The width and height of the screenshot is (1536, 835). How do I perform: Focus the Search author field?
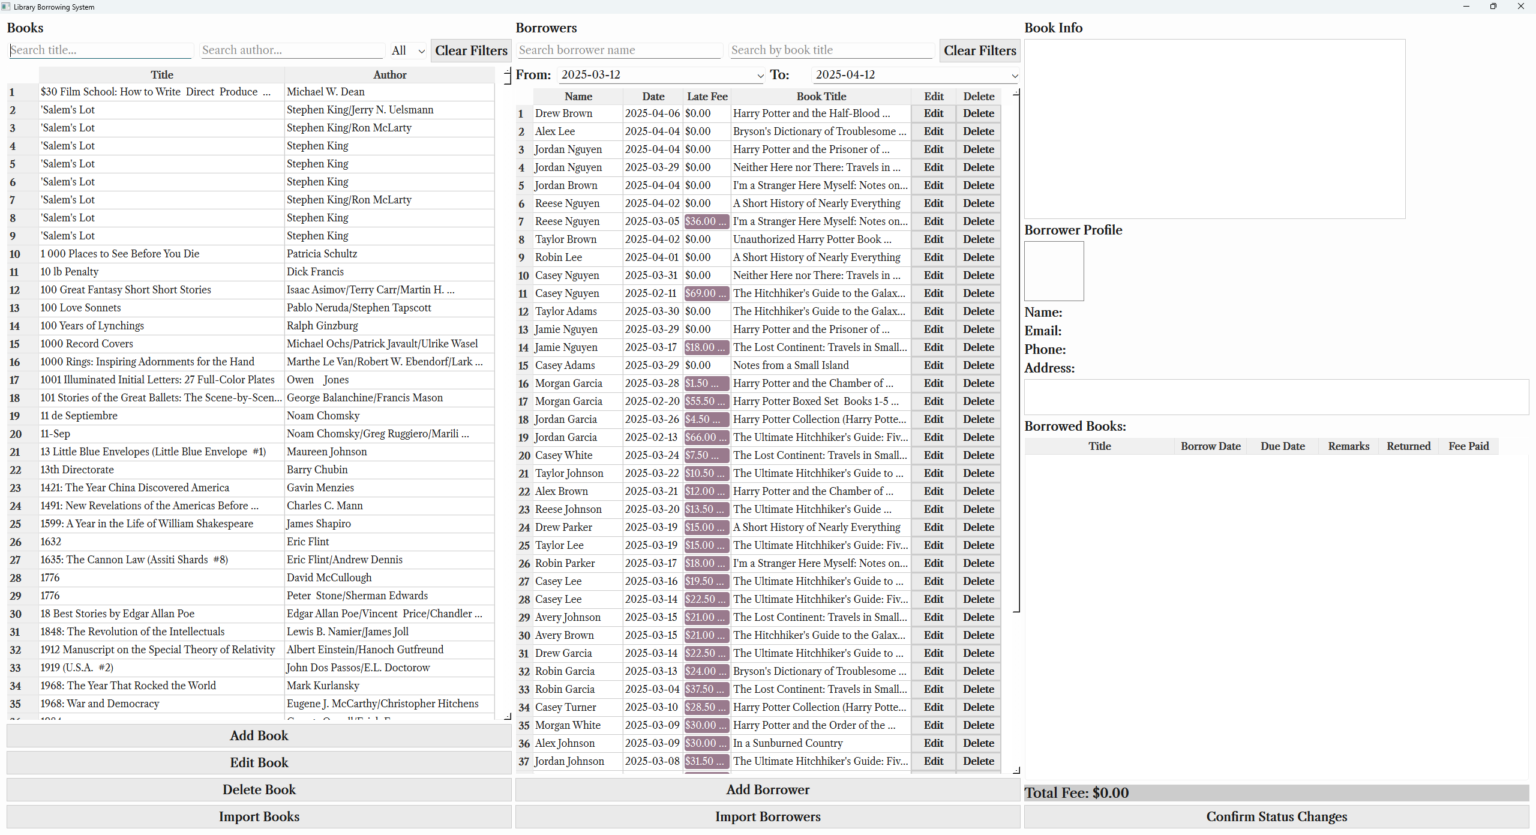point(291,51)
